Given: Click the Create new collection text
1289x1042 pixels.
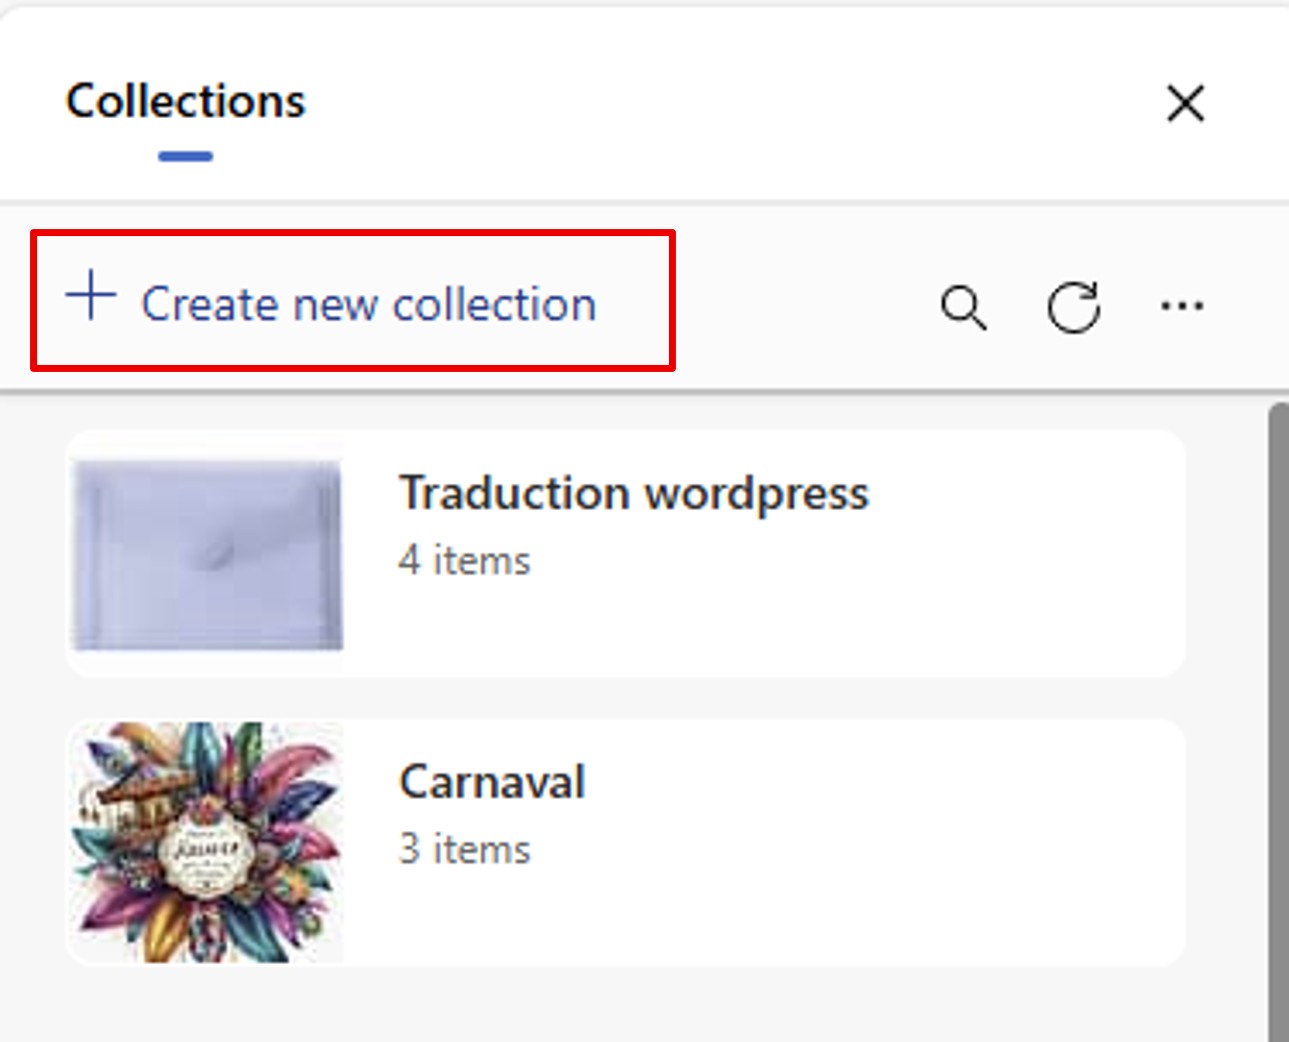Looking at the screenshot, I should (x=368, y=304).
